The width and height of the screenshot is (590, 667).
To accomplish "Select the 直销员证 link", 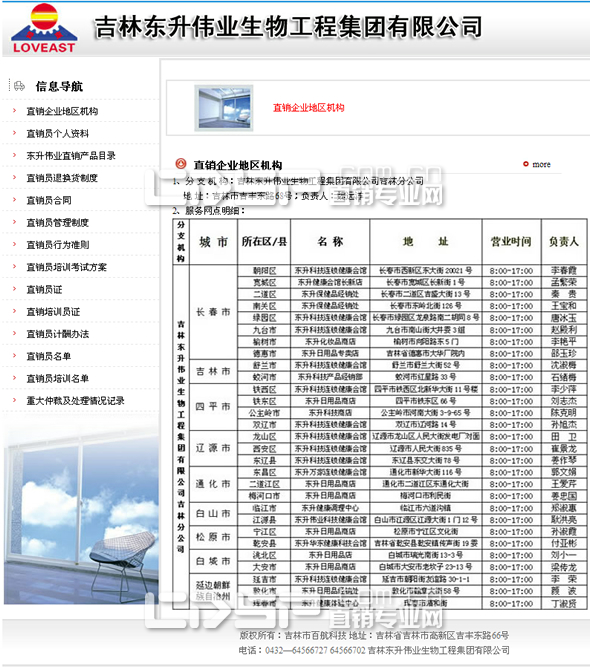I will [44, 289].
